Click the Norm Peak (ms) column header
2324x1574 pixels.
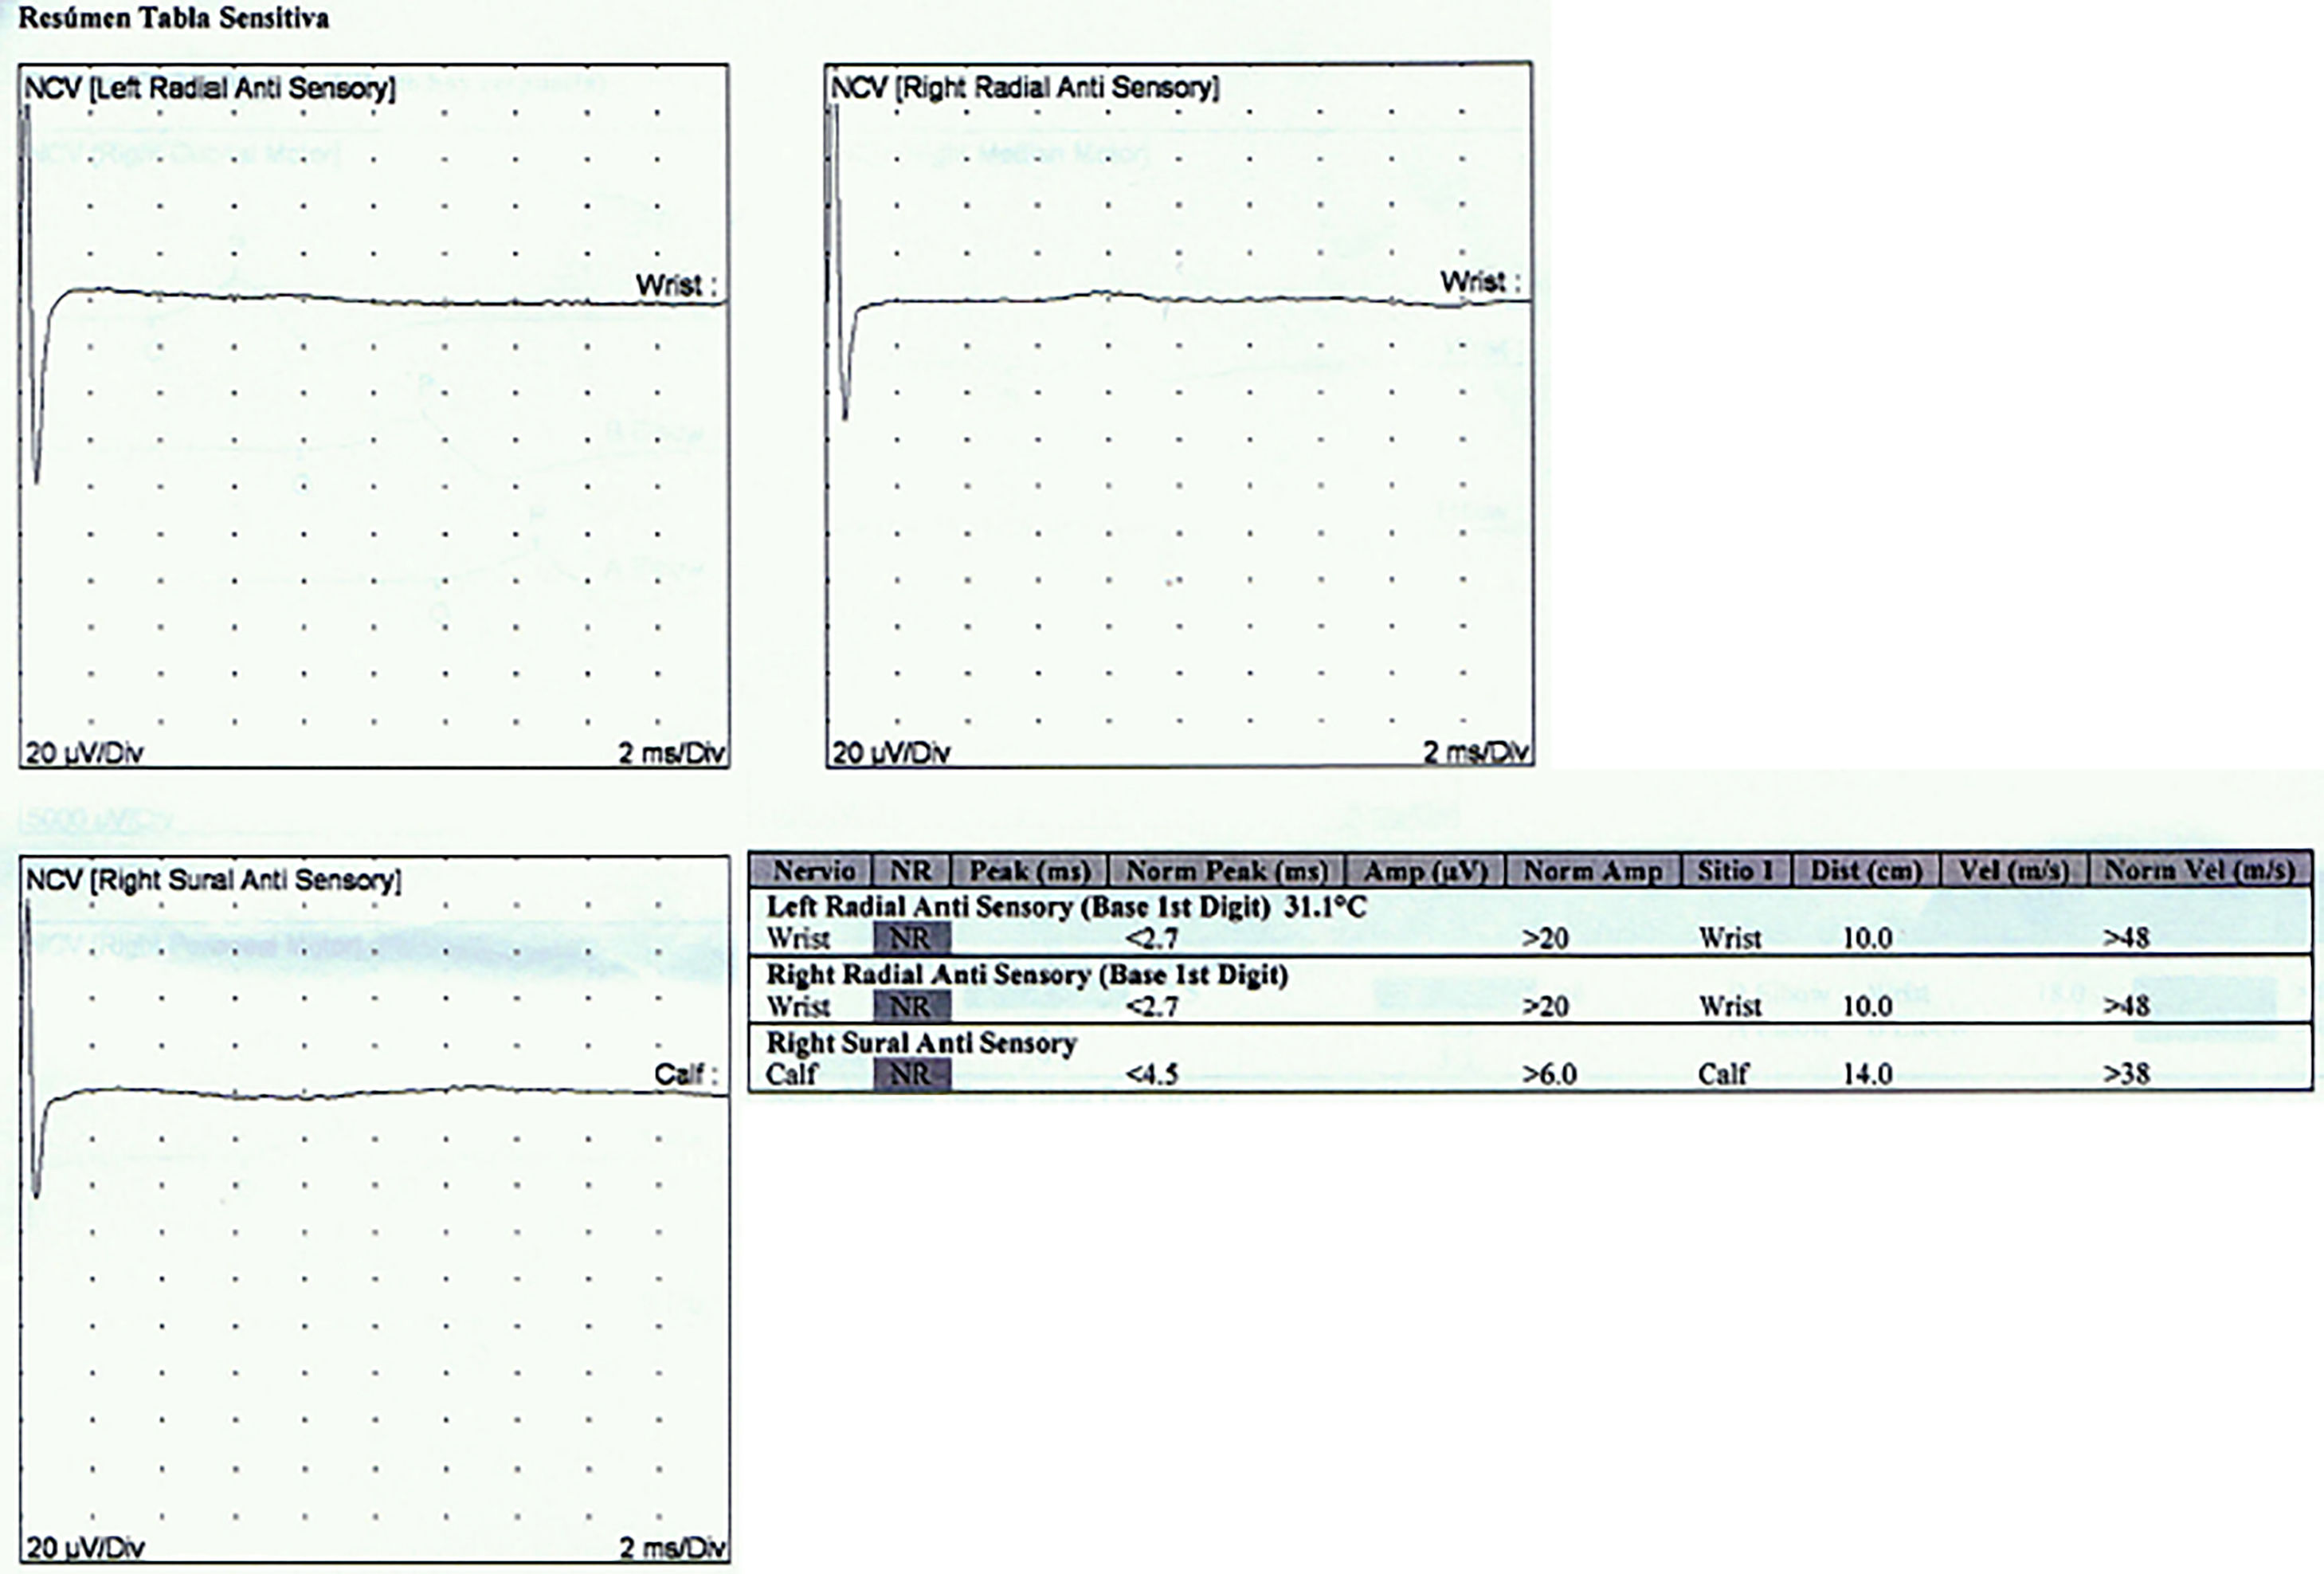[x=1226, y=871]
